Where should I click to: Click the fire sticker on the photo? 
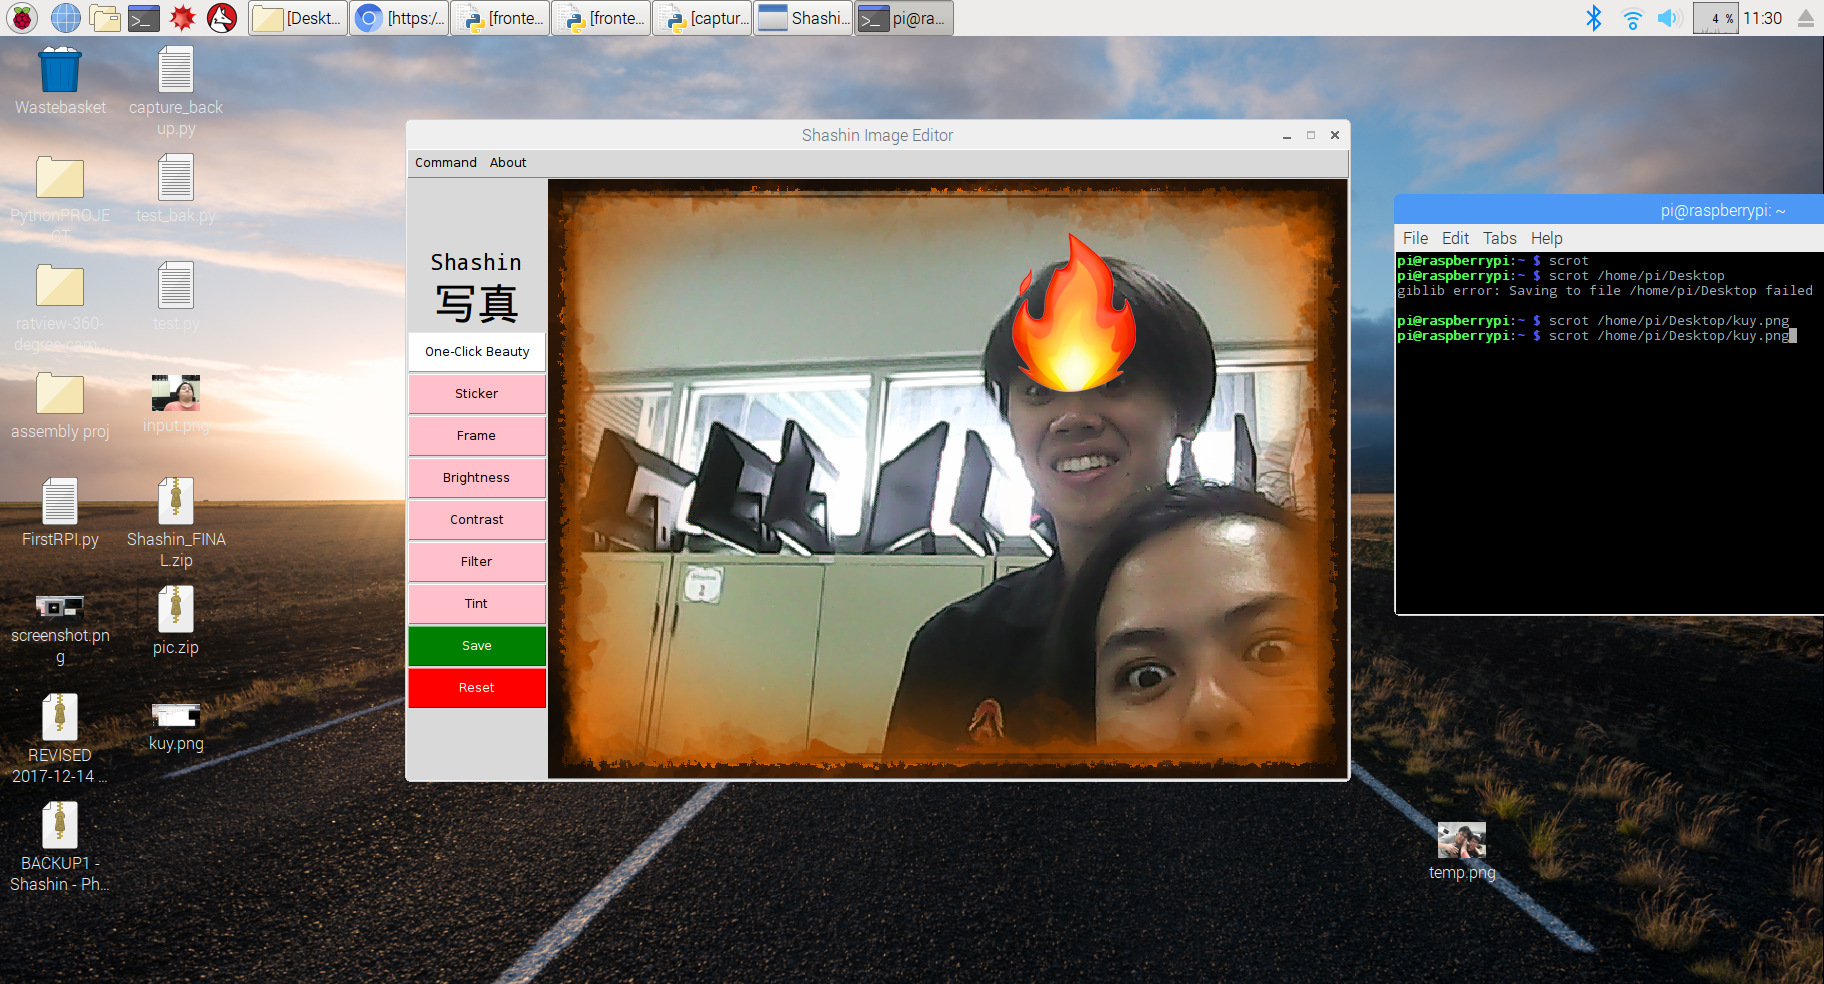[x=1074, y=314]
